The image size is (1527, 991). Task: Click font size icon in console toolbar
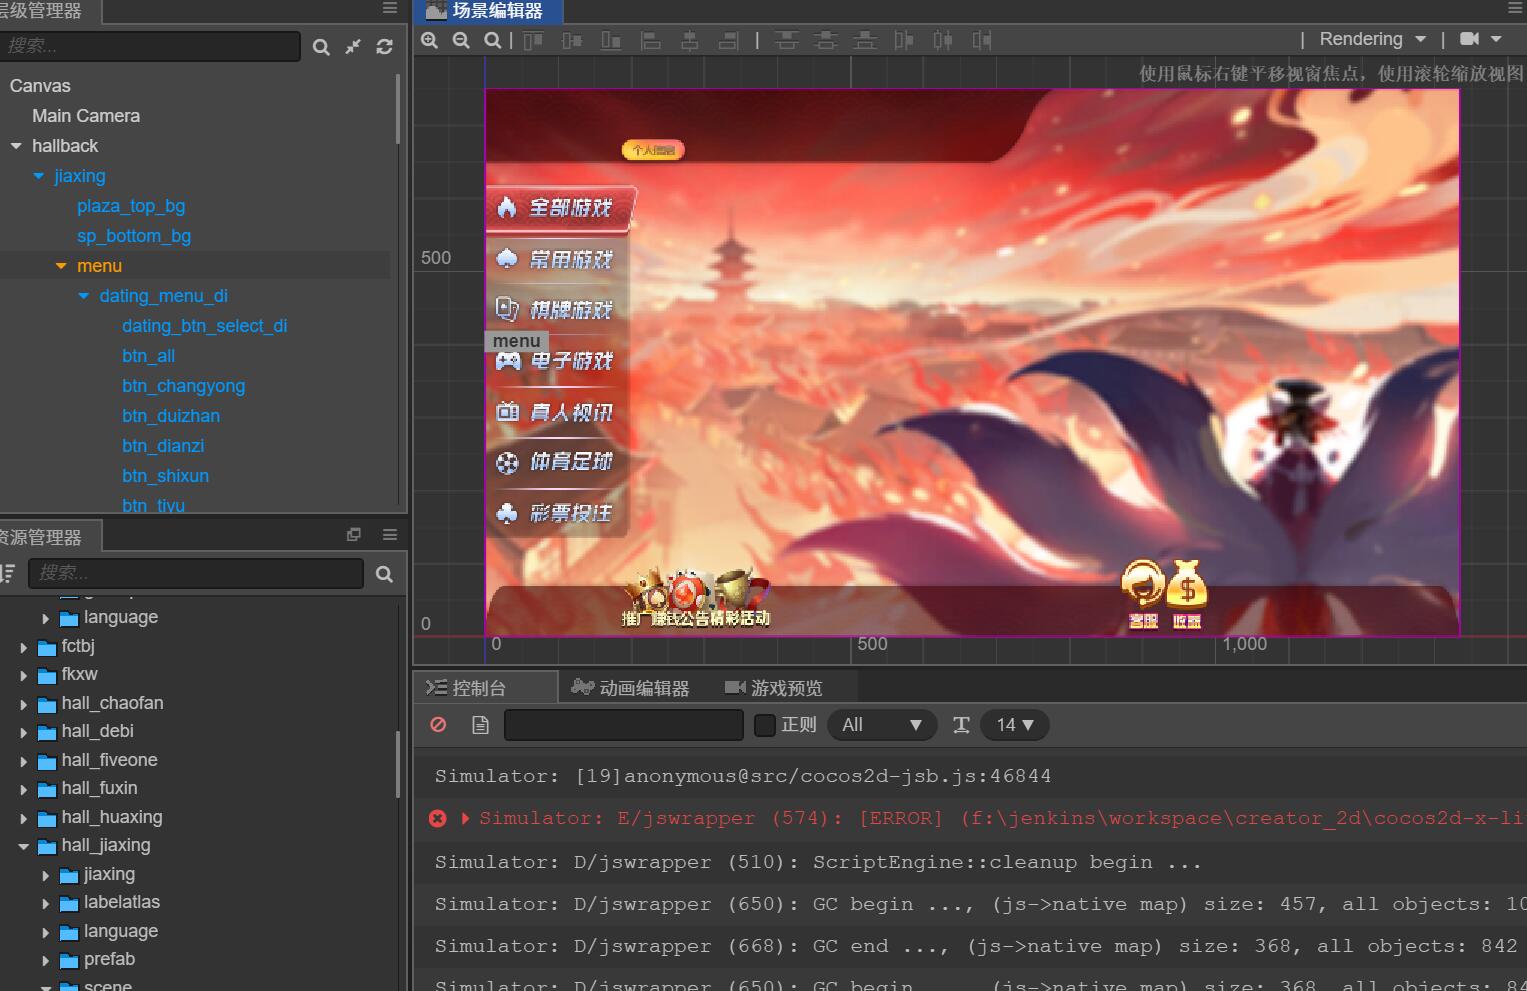(961, 725)
